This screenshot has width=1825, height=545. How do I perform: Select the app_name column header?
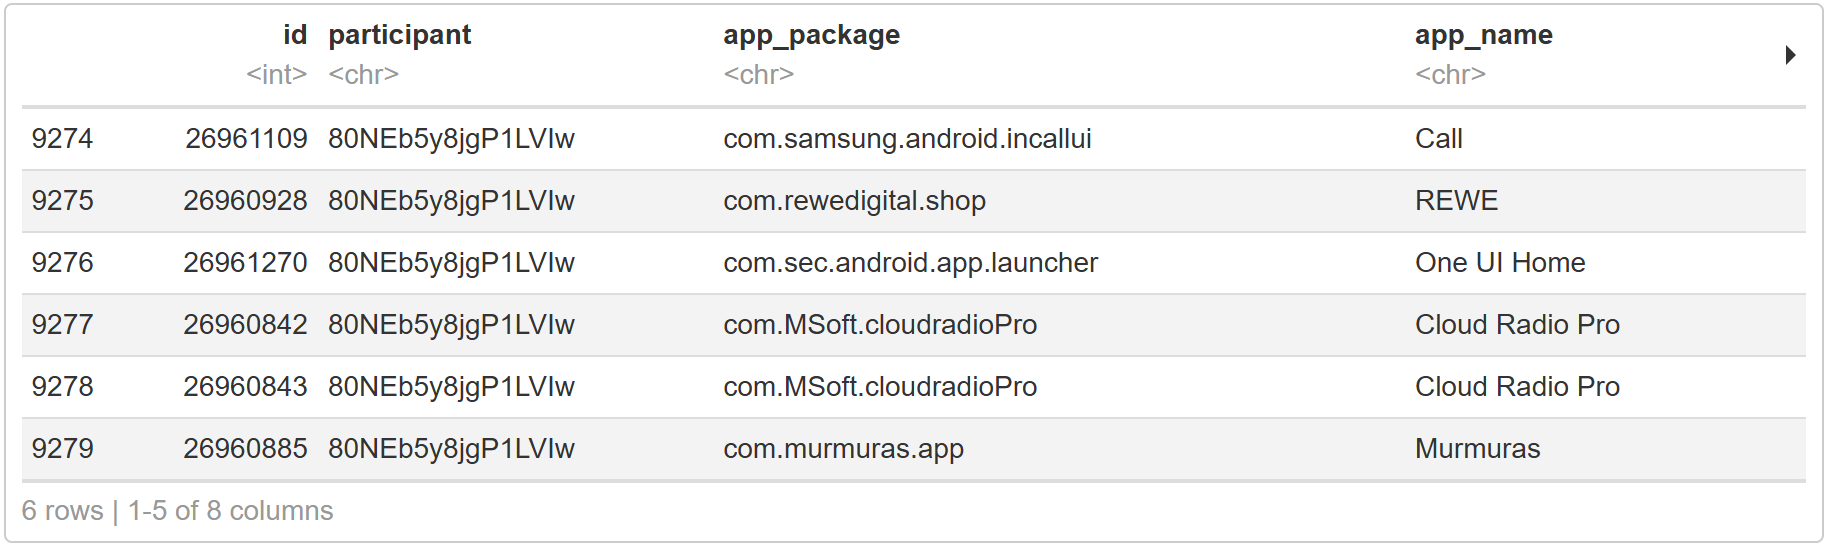[x=1483, y=35]
